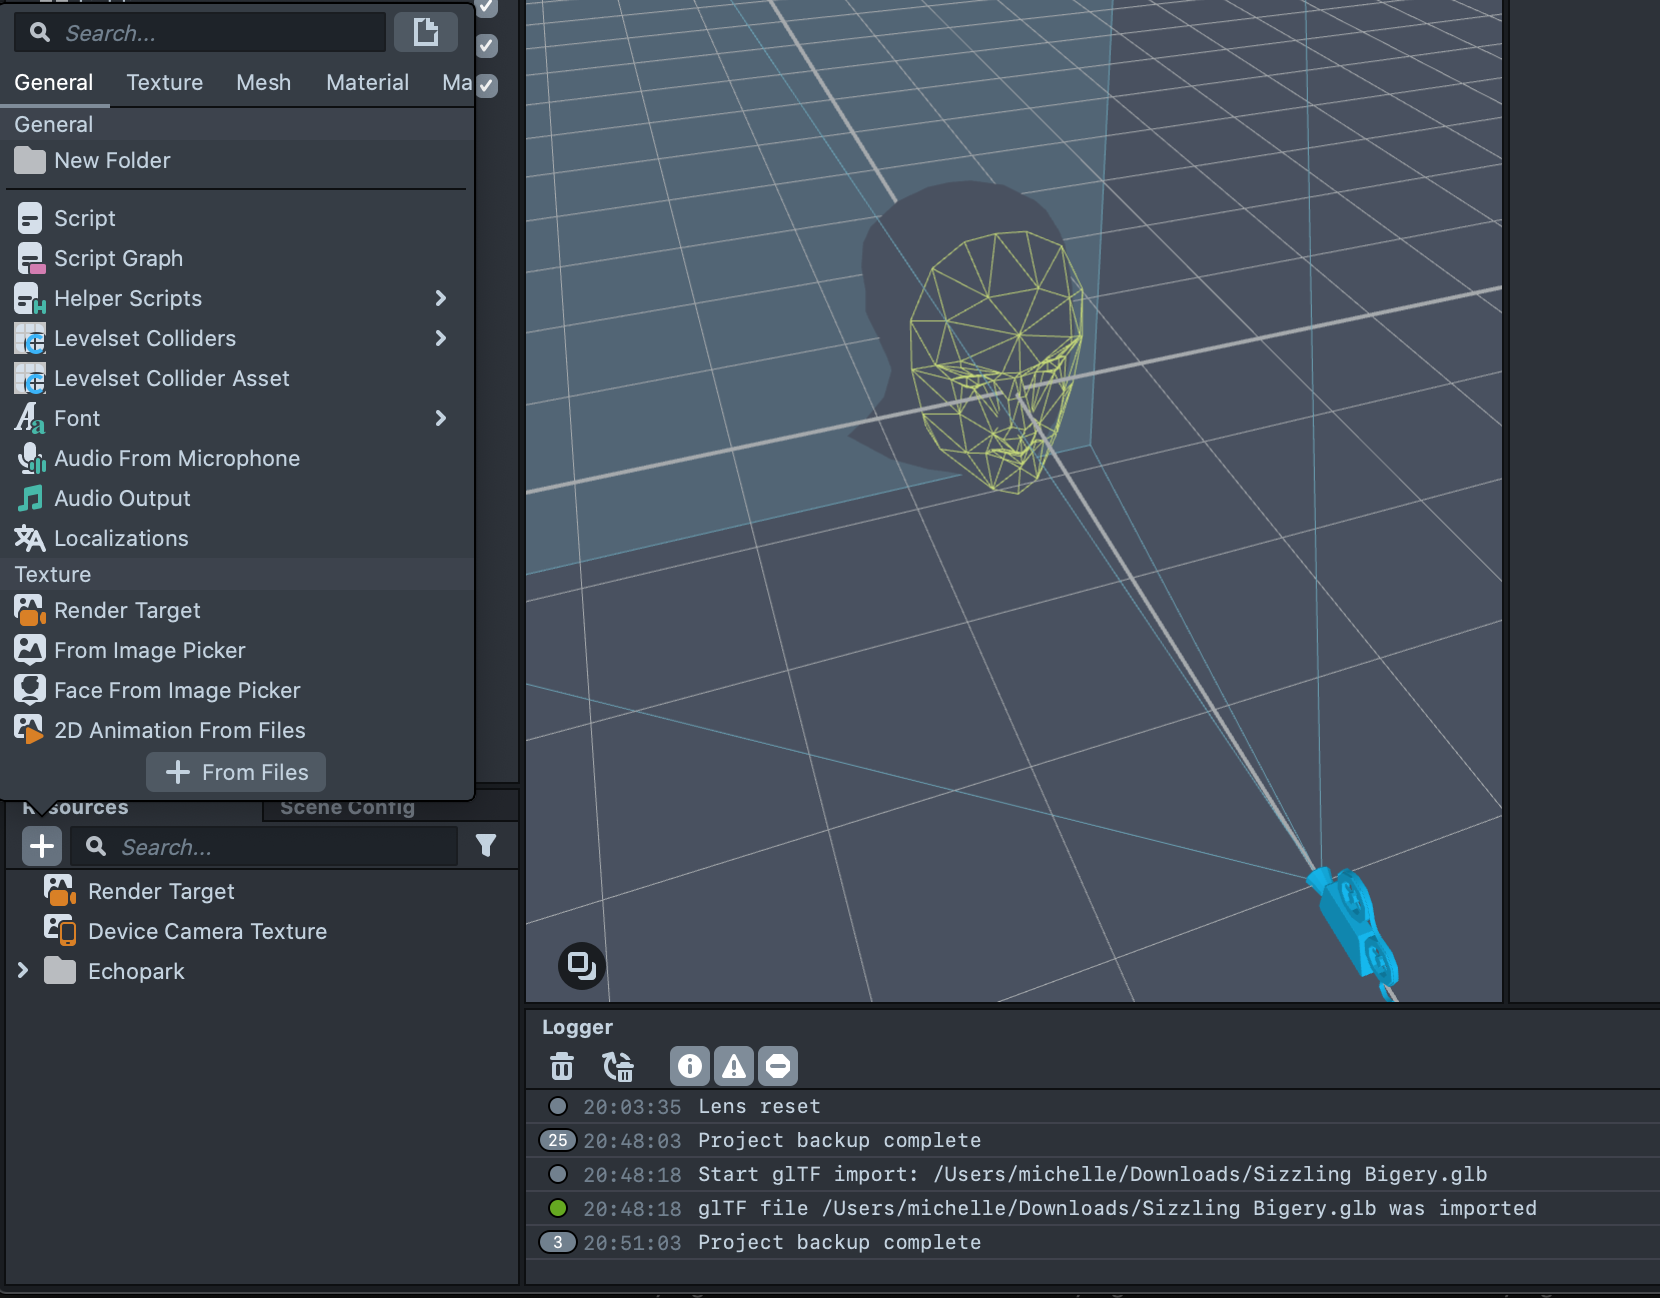Viewport: 1660px width, 1298px height.
Task: Expand the Helper Scripts submenu
Action: (x=440, y=298)
